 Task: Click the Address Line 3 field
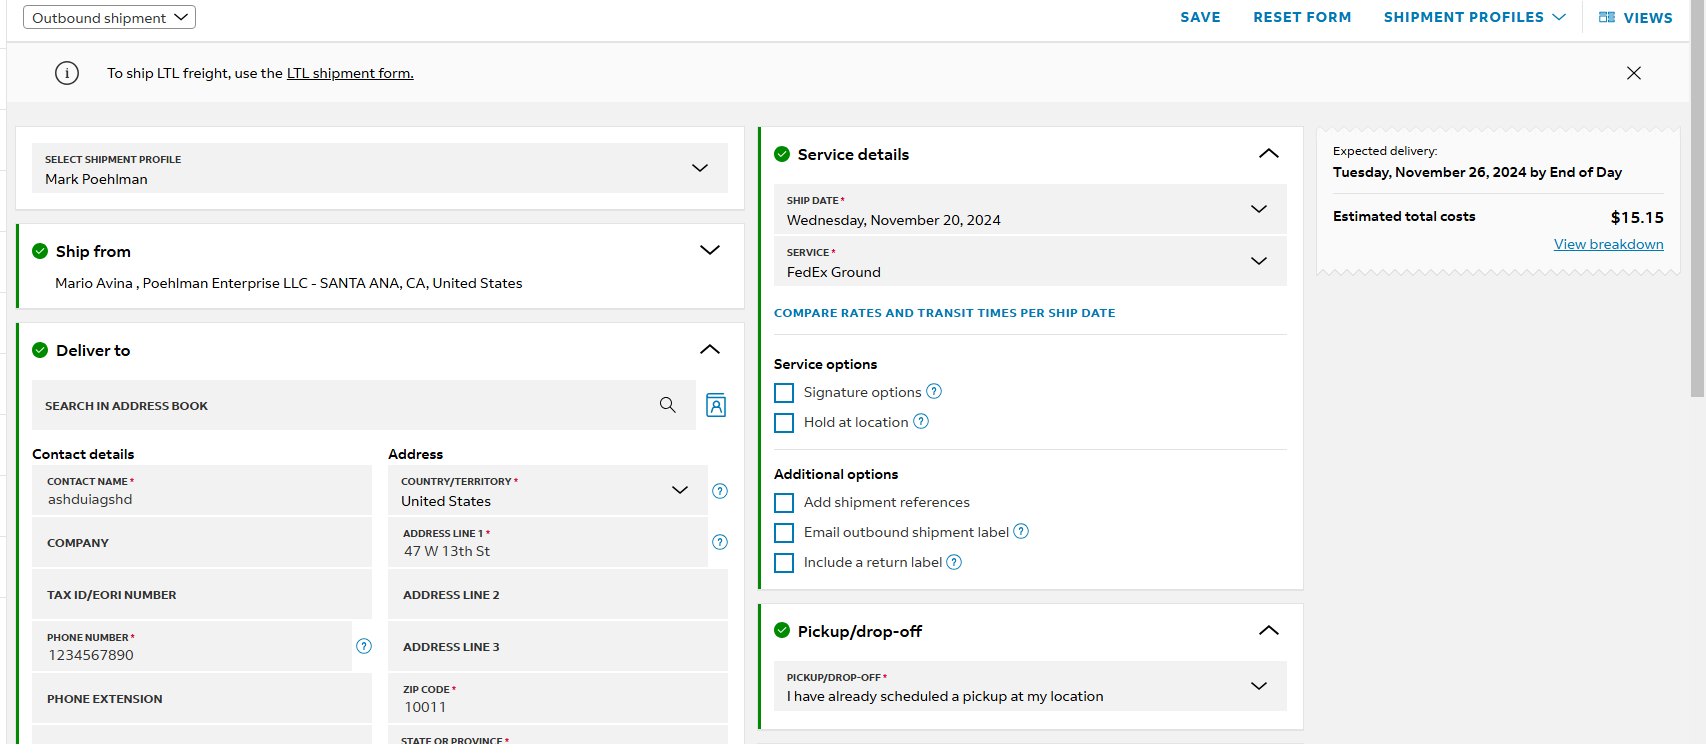(x=558, y=647)
